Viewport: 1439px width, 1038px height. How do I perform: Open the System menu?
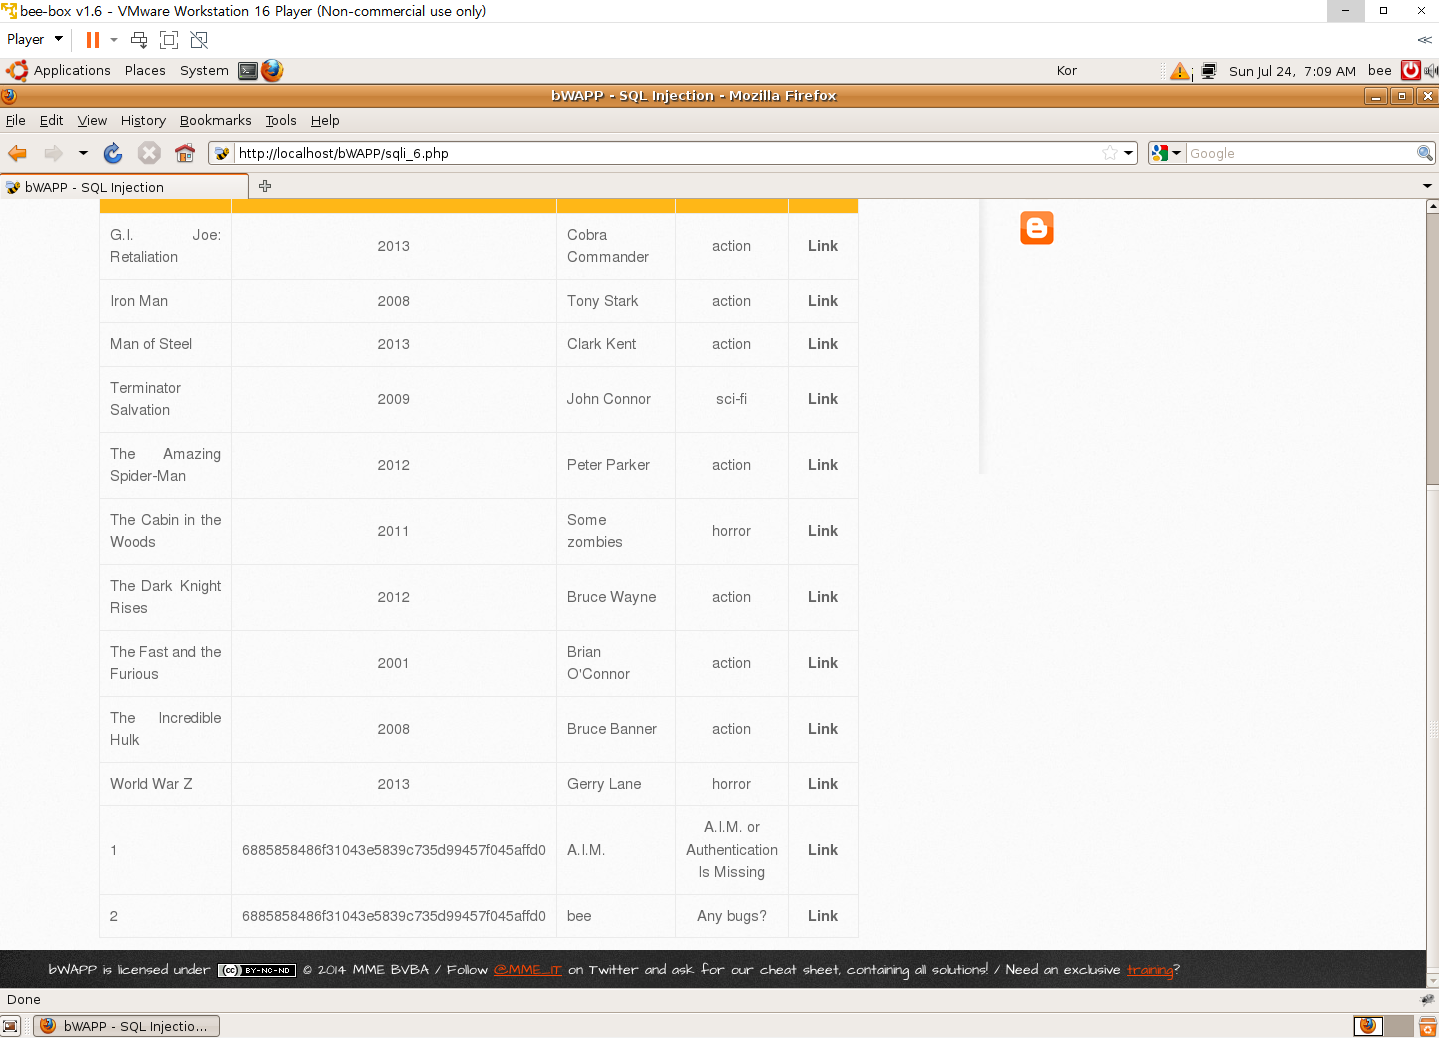pos(204,70)
